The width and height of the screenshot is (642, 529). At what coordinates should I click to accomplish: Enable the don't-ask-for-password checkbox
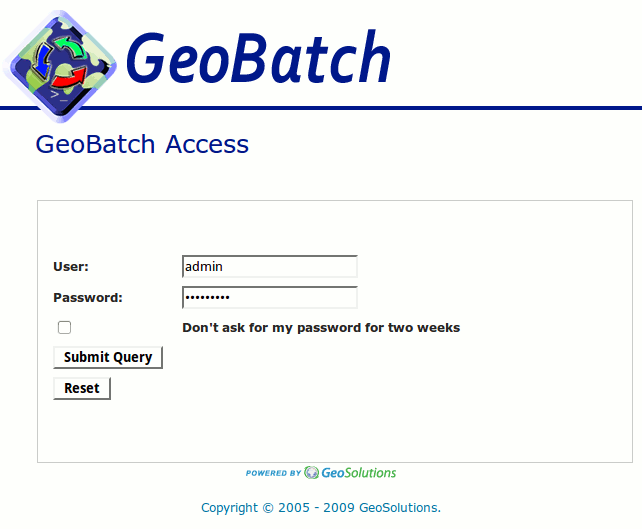pyautogui.click(x=64, y=328)
